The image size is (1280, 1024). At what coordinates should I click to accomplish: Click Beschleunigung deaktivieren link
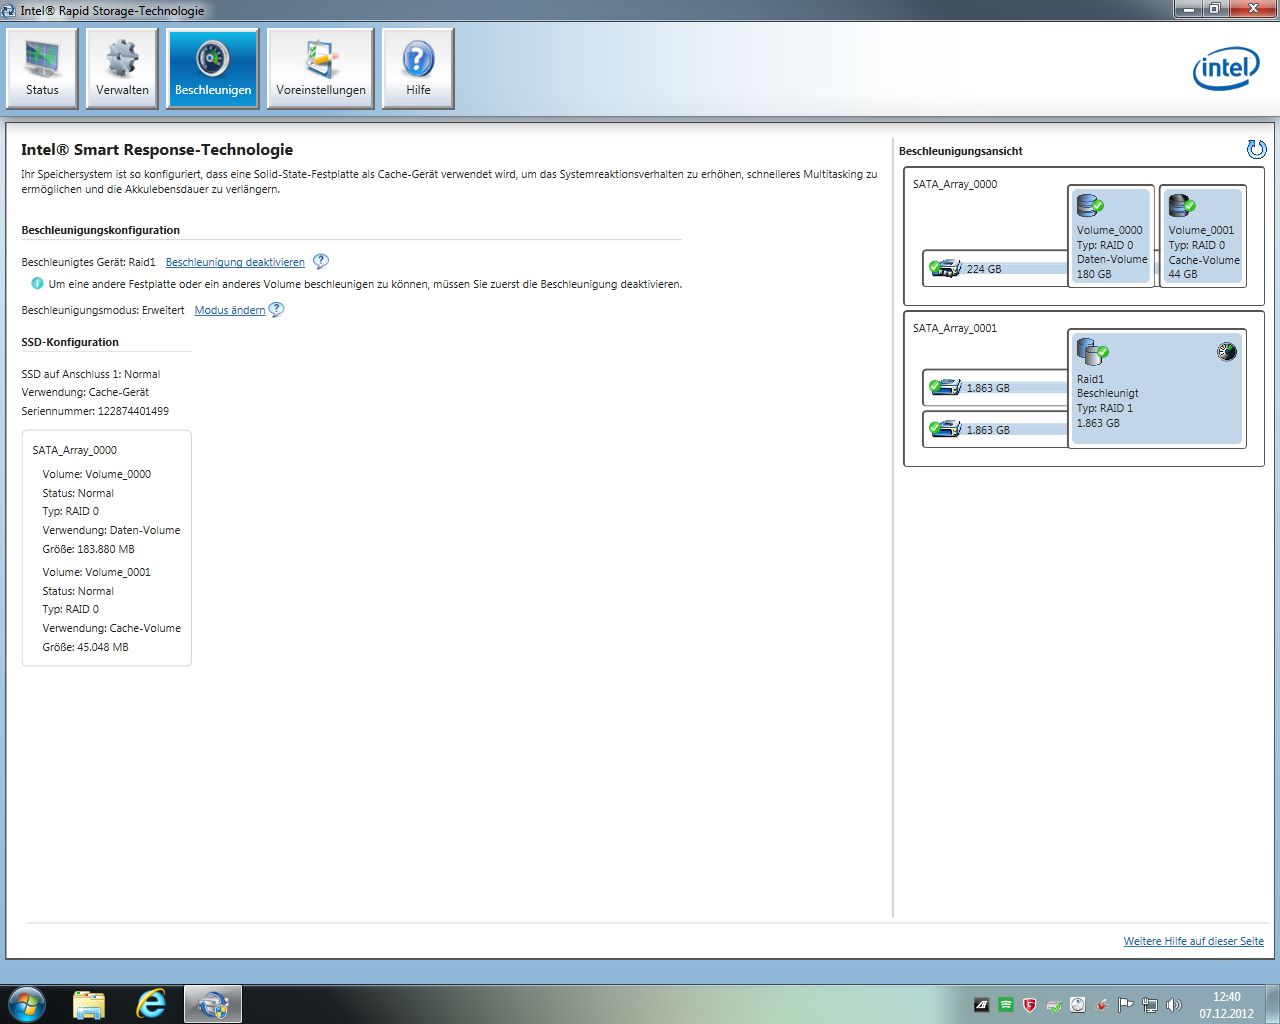[235, 262]
